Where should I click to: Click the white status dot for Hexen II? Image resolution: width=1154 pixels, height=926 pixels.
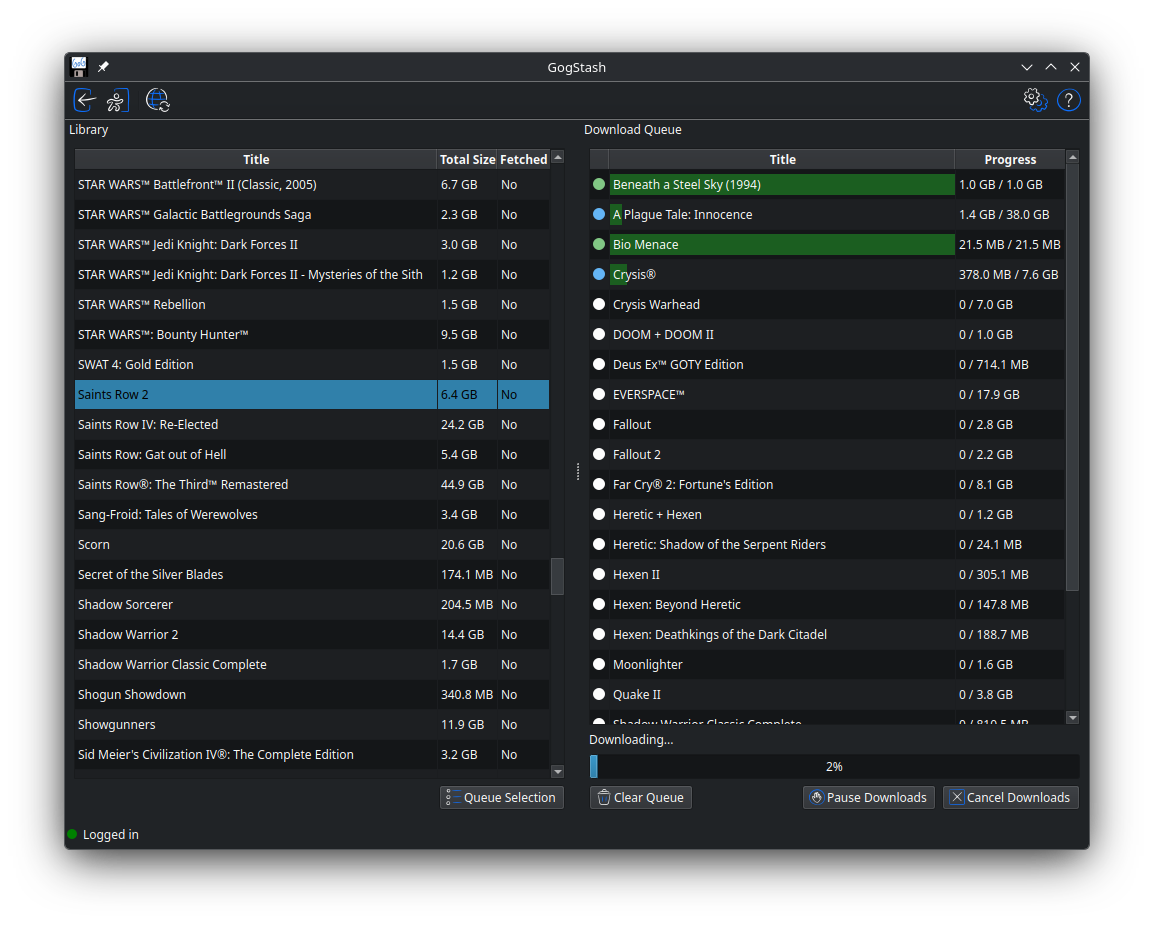click(x=599, y=574)
